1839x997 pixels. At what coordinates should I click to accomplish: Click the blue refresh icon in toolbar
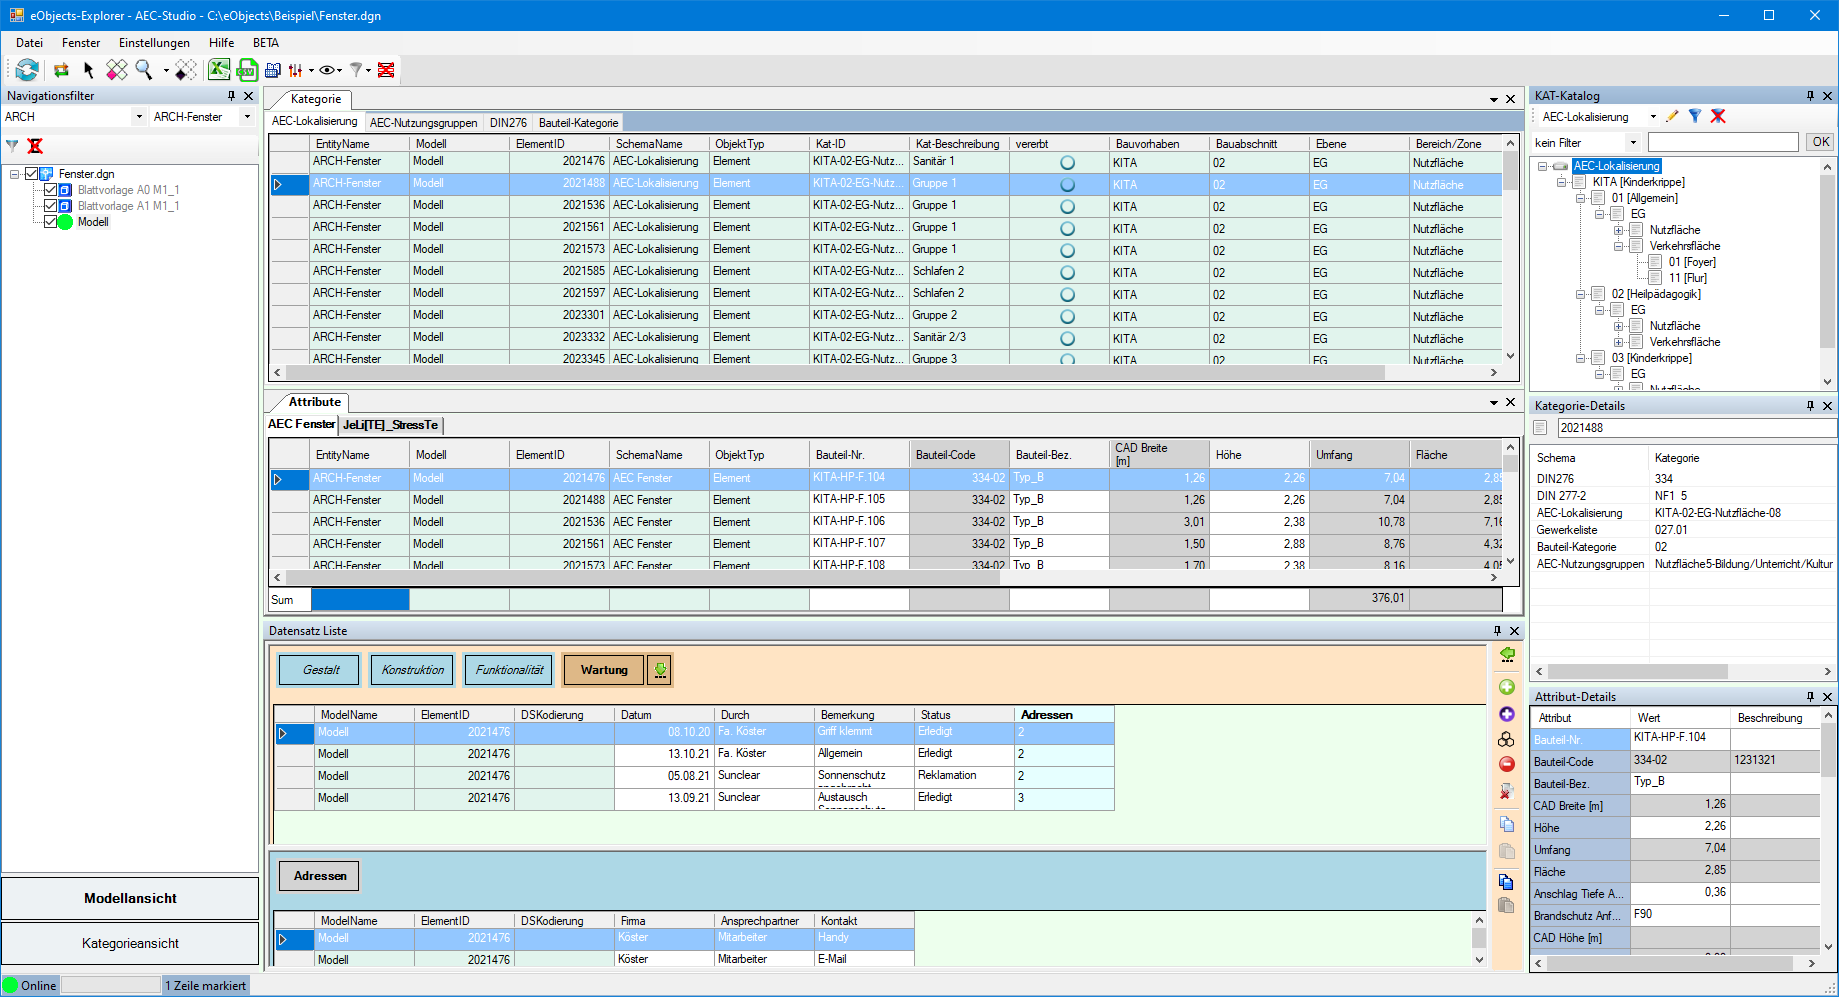[x=27, y=70]
